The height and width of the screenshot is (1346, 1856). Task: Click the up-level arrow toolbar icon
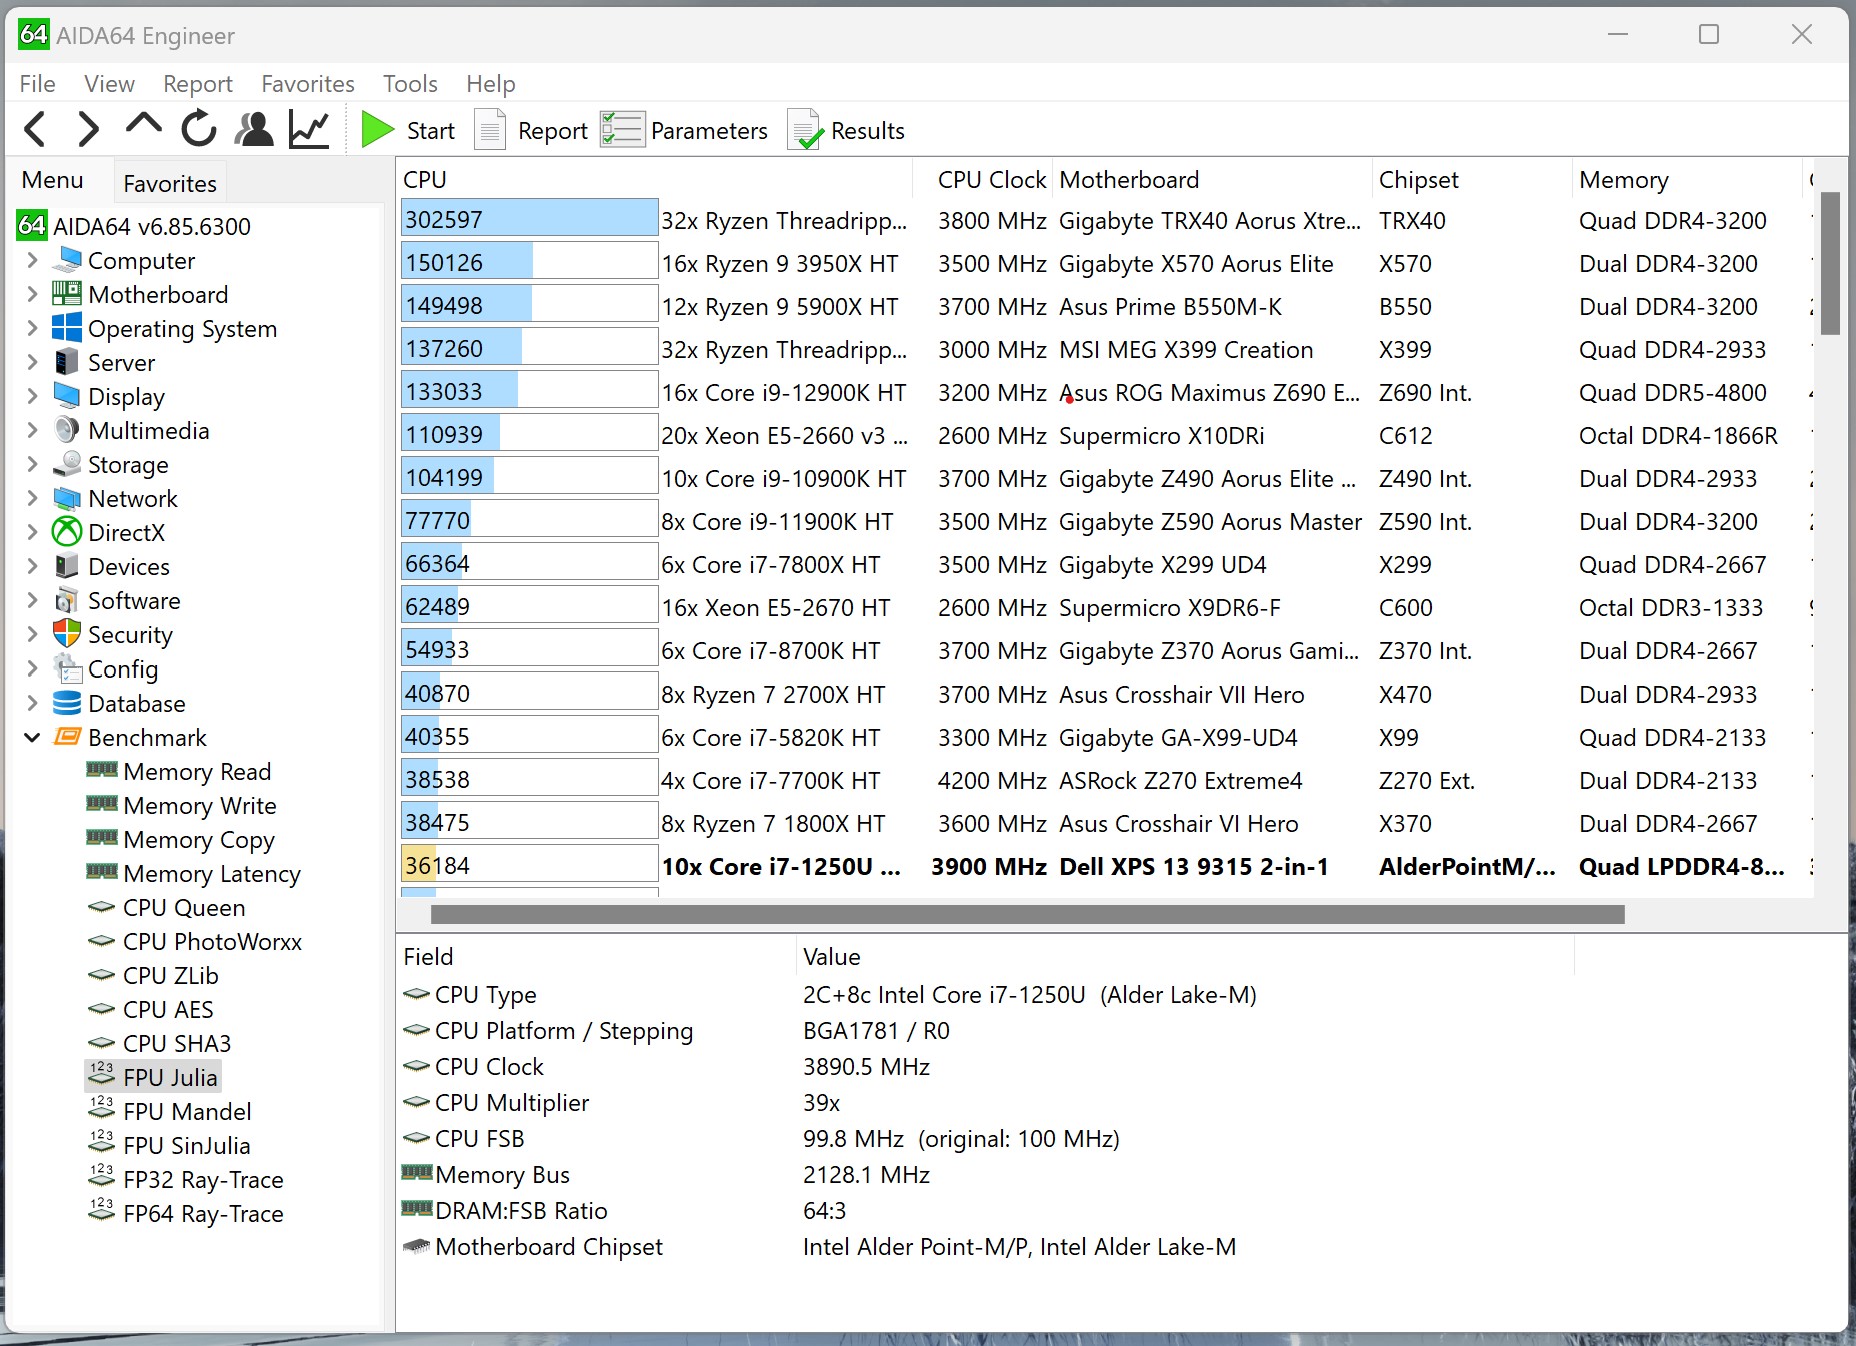(143, 126)
